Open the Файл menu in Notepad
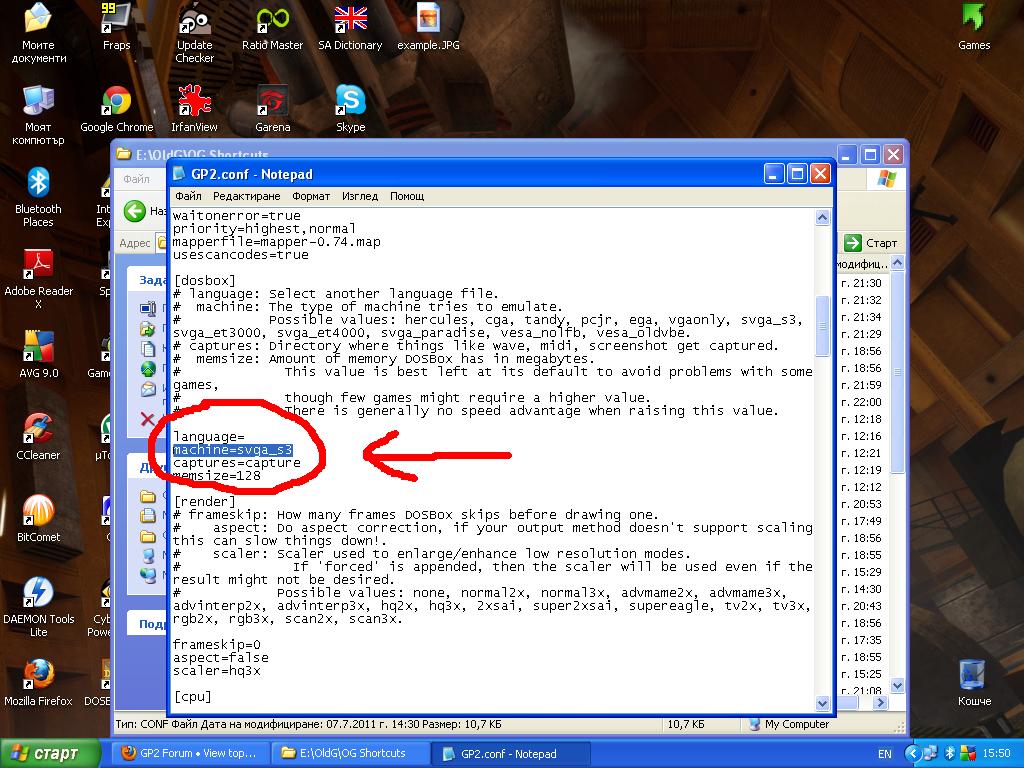 coord(188,196)
